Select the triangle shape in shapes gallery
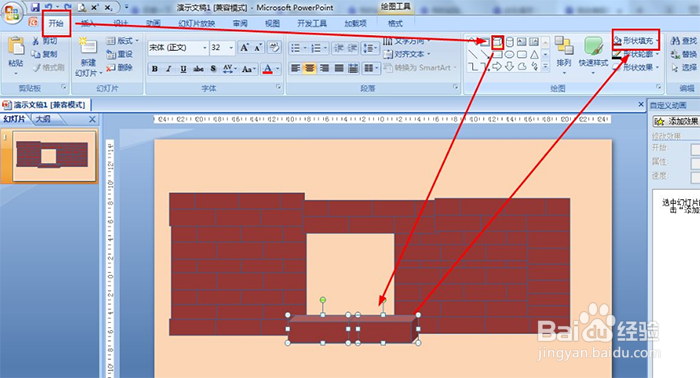Viewport: 700px width, 378px height. 534,54
